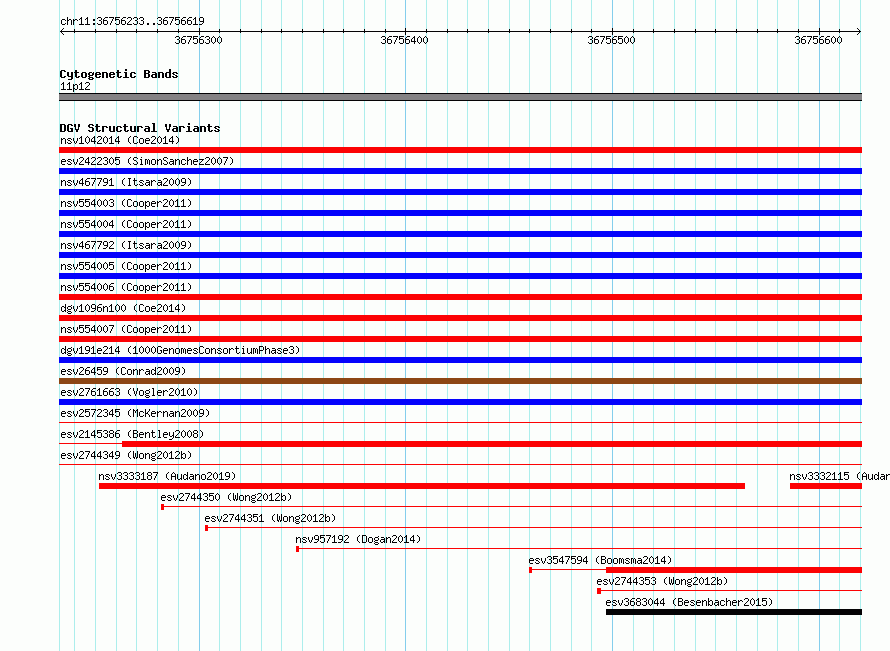This screenshot has height=651, width=890.
Task: Click ruler position 36756400
Action: (405, 40)
